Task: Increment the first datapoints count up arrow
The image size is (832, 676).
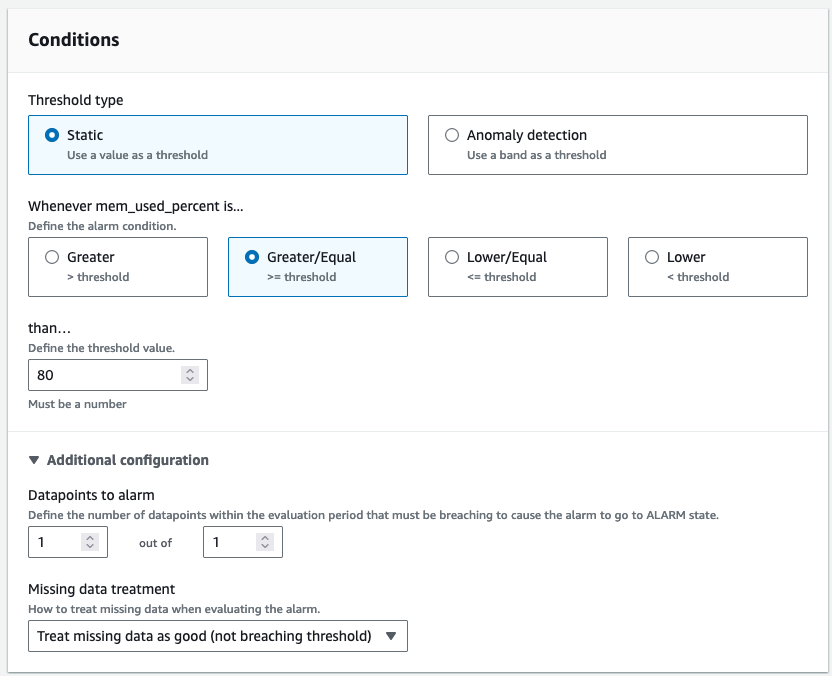Action: 90,537
